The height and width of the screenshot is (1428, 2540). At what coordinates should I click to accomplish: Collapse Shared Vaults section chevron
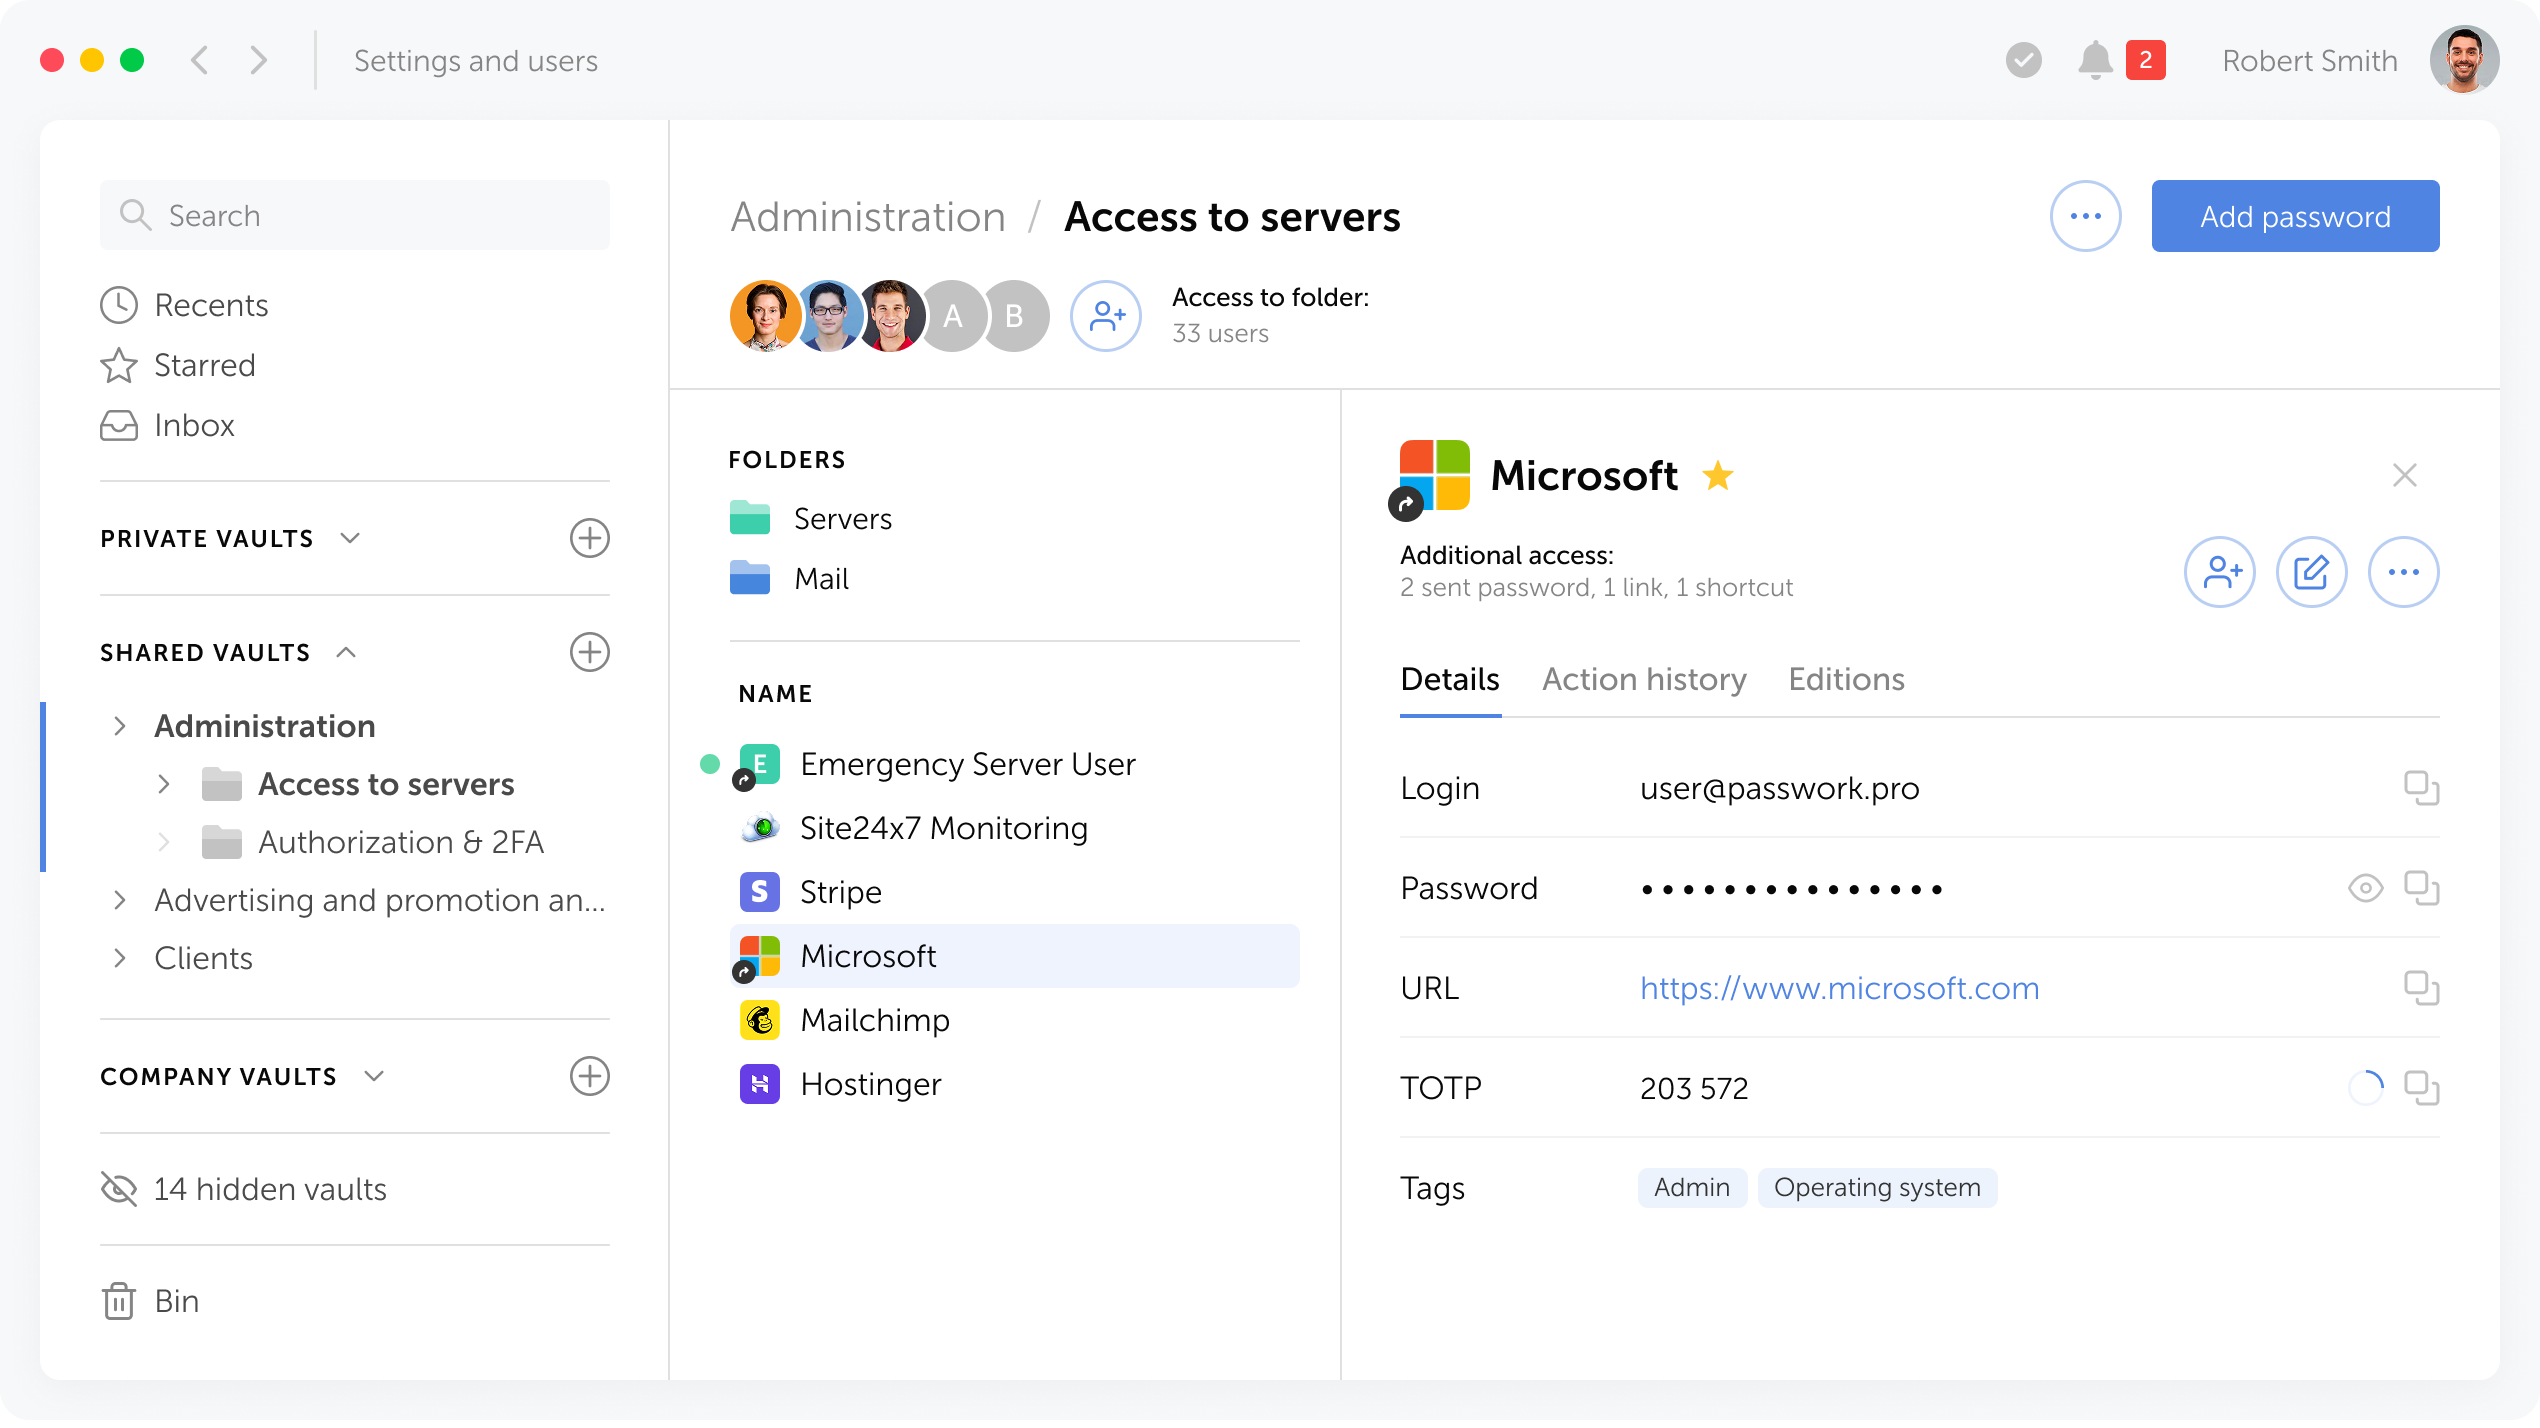346,652
